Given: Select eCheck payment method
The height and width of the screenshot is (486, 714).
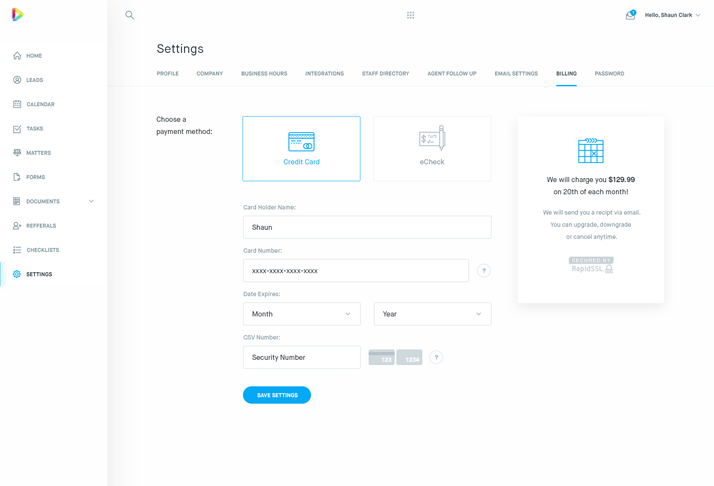Looking at the screenshot, I should [432, 149].
